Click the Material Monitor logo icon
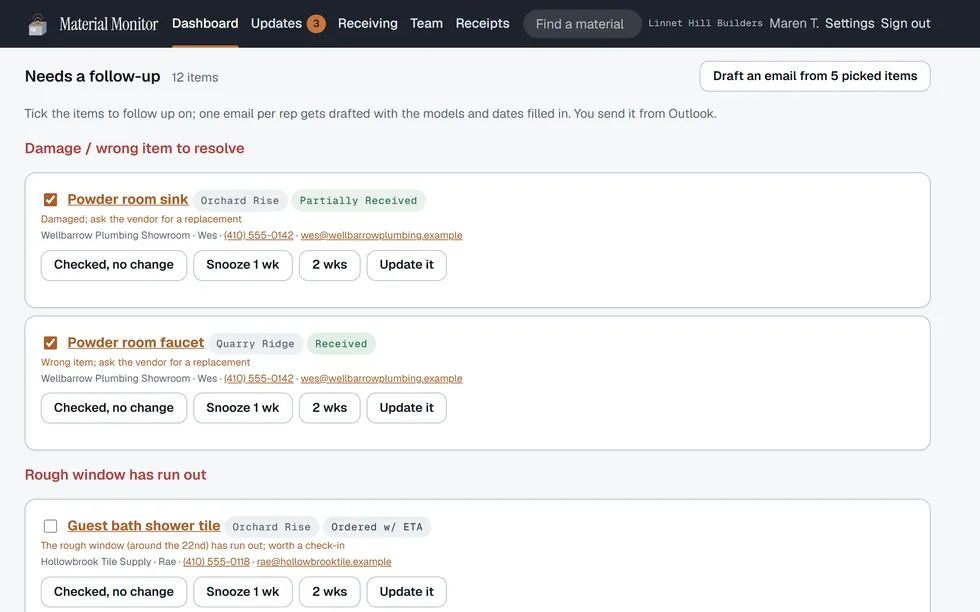 point(38,24)
